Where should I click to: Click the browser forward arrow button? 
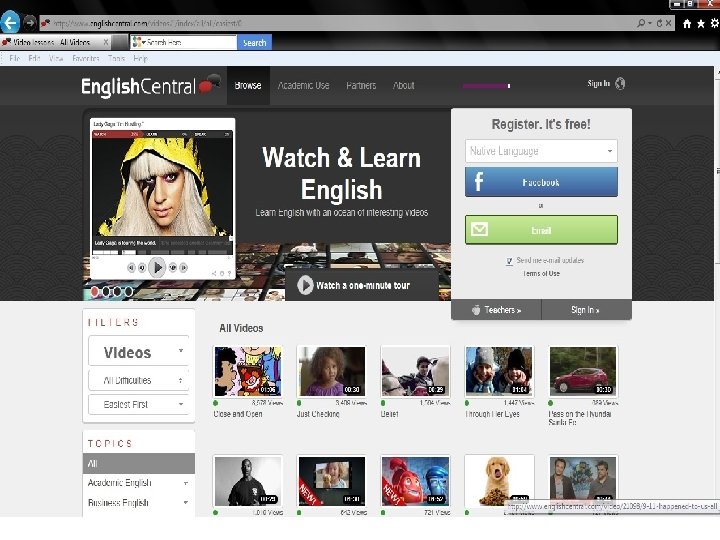tap(30, 22)
